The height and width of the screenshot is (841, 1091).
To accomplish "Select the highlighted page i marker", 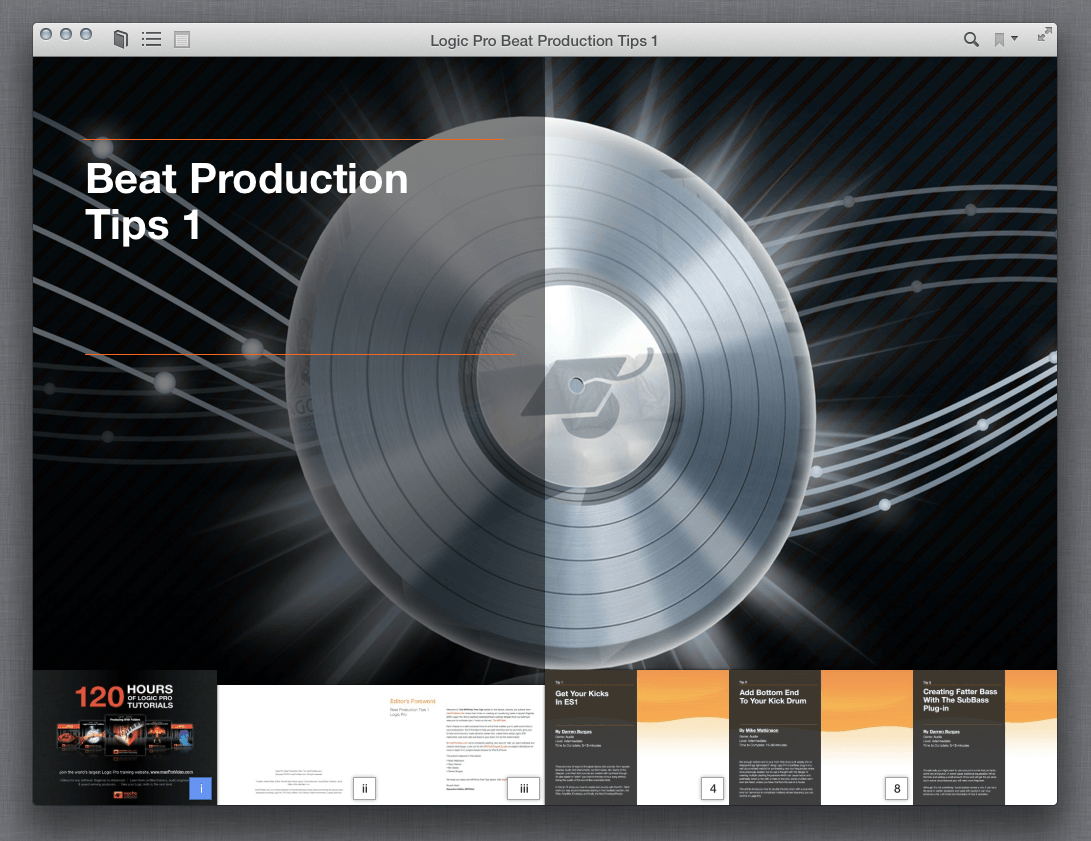I will pyautogui.click(x=201, y=788).
